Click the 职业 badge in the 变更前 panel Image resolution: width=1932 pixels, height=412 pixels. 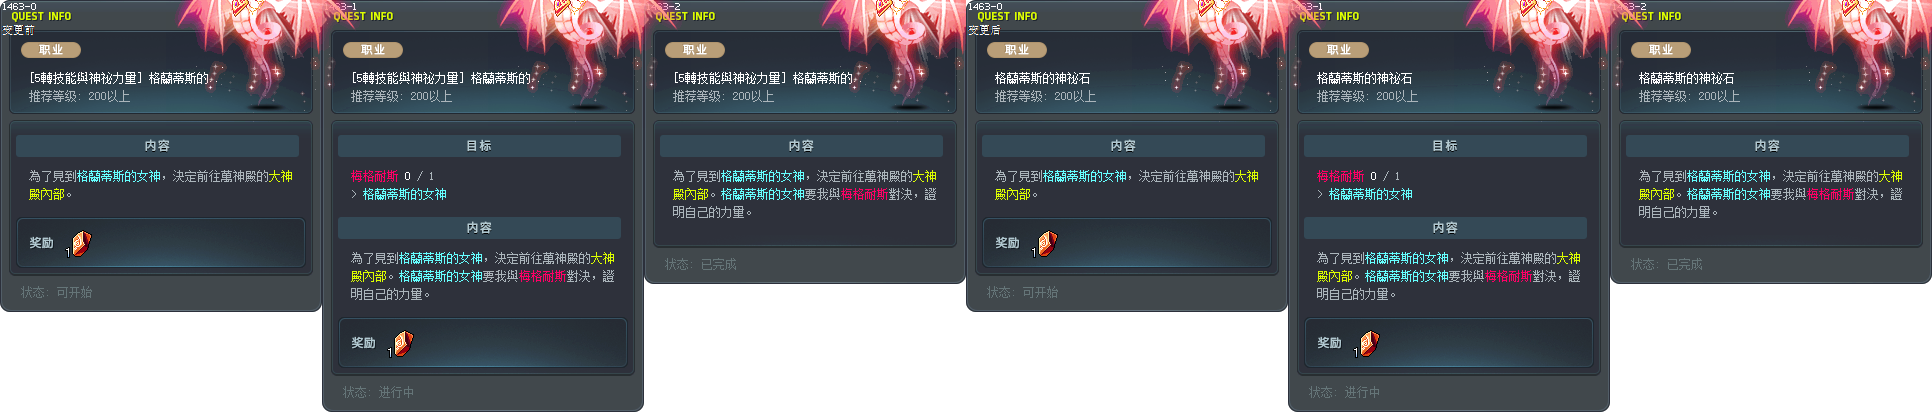(51, 49)
